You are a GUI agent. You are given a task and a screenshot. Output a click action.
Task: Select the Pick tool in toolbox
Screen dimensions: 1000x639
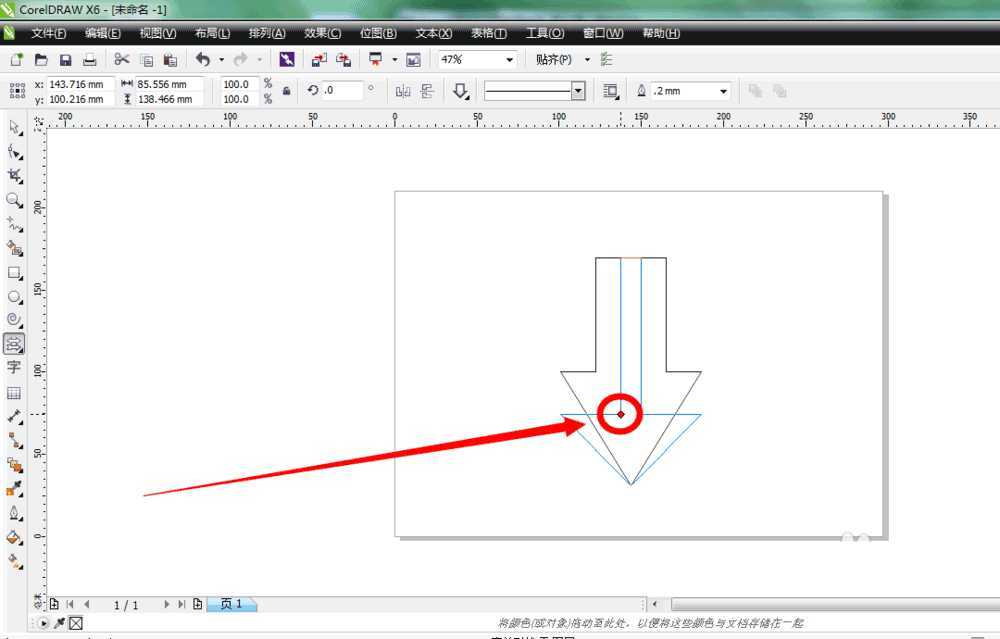coord(14,127)
